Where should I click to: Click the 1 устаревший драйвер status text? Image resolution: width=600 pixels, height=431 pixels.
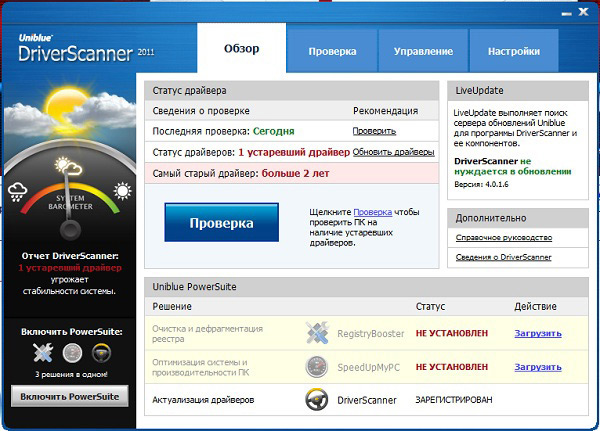pyautogui.click(x=294, y=152)
